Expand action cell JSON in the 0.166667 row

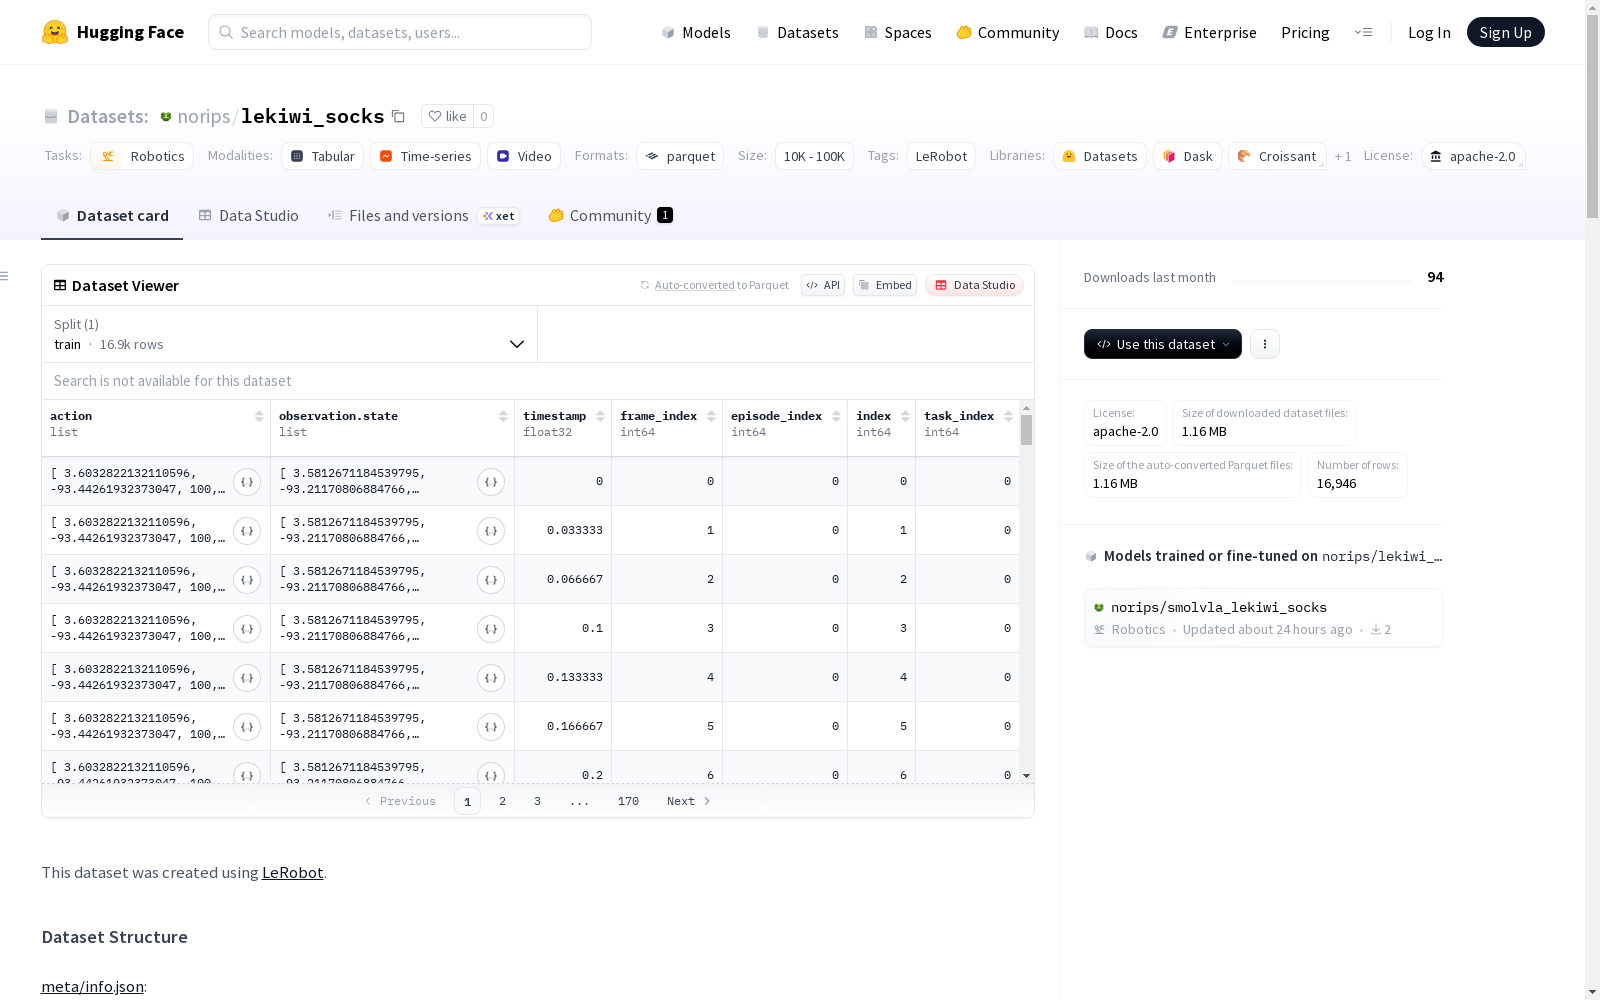247,727
